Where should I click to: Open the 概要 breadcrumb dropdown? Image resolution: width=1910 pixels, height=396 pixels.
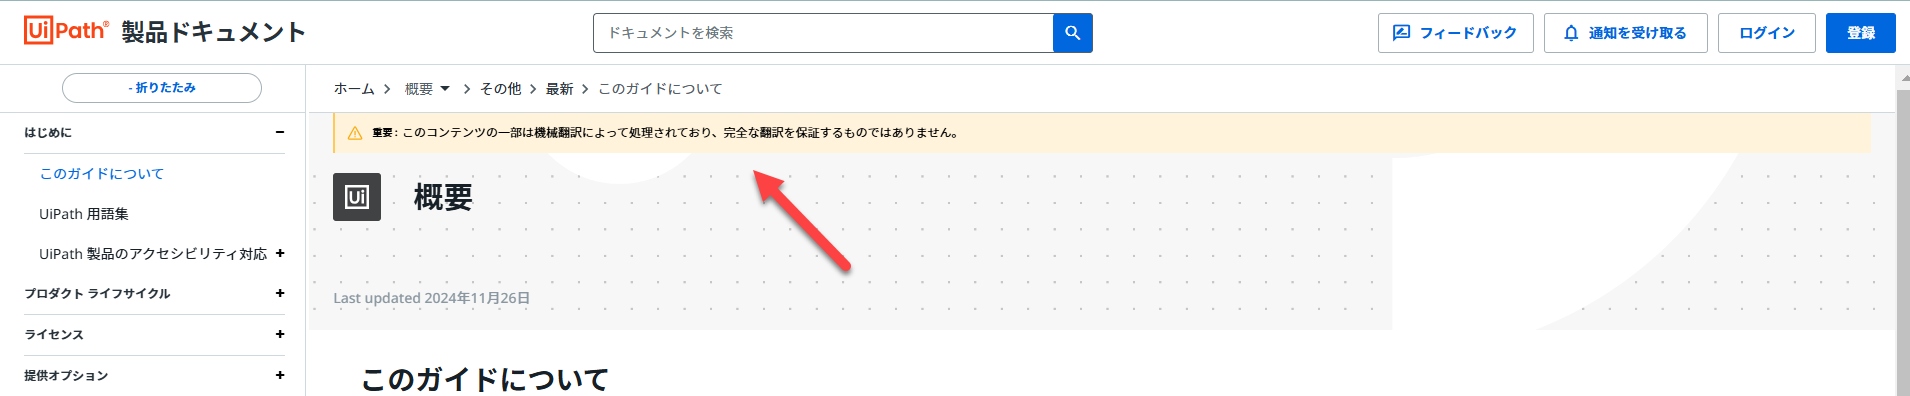(427, 89)
